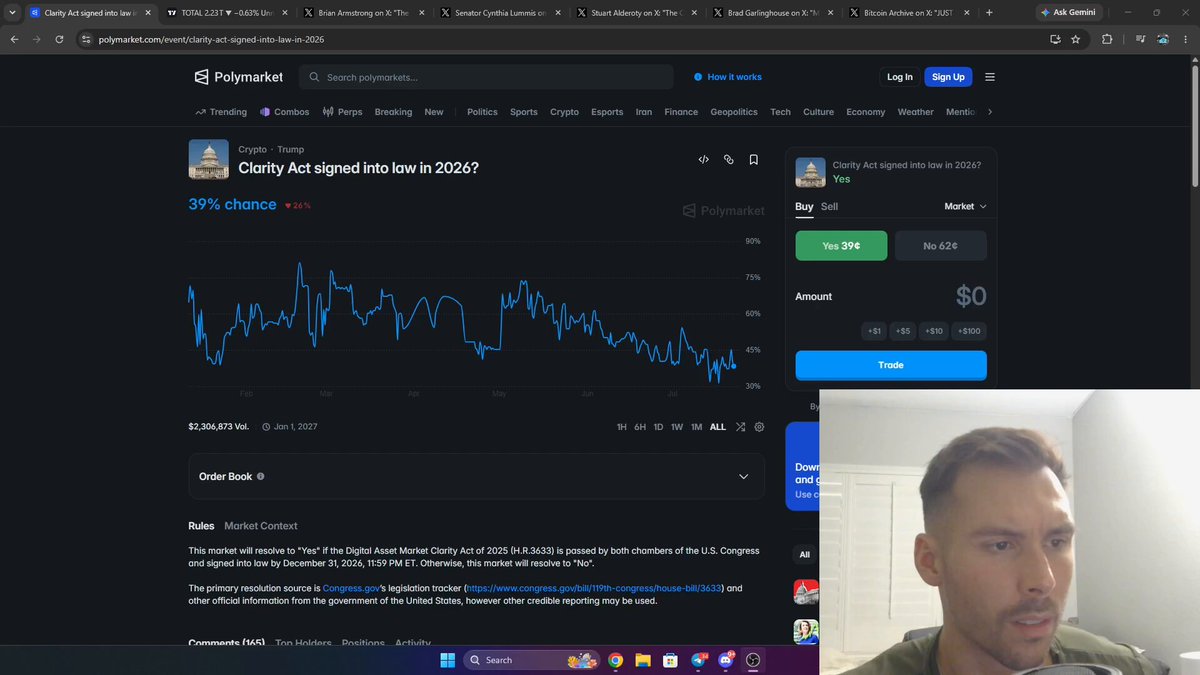Viewport: 1200px width, 675px height.
Task: Click the Search polymarkets field
Action: [x=486, y=77]
